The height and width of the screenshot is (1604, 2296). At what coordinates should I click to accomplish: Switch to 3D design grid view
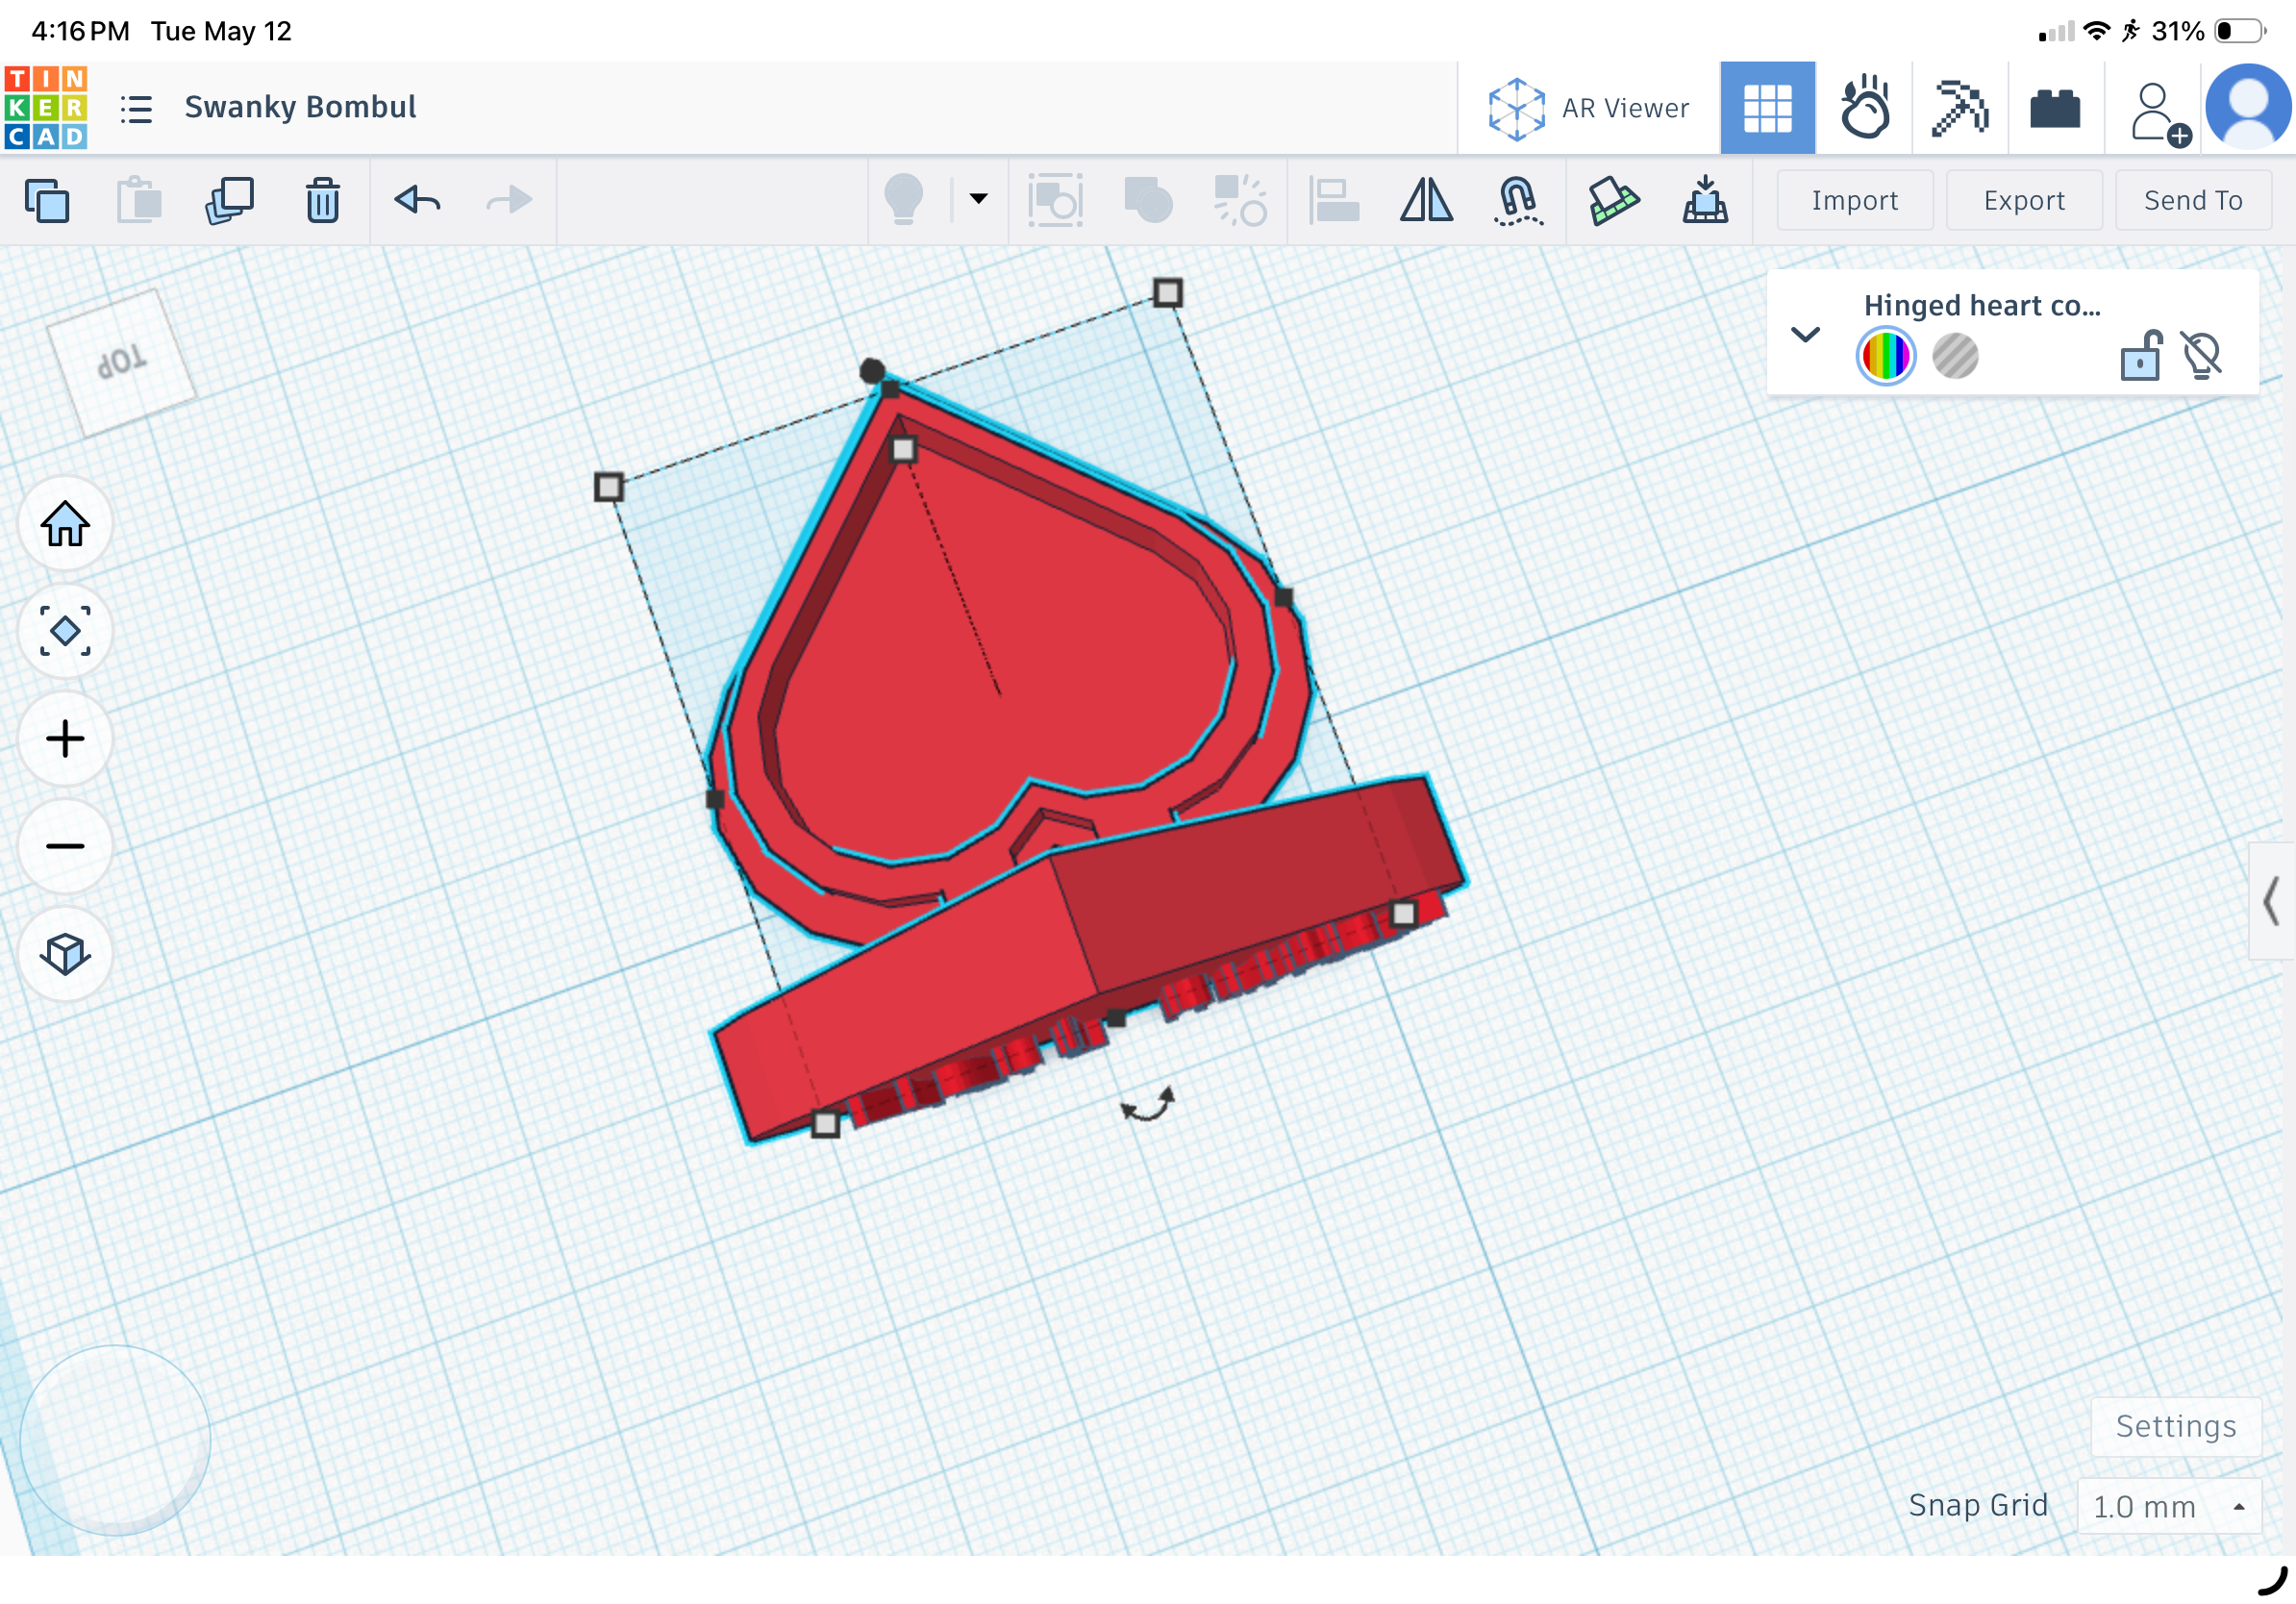tap(1767, 108)
